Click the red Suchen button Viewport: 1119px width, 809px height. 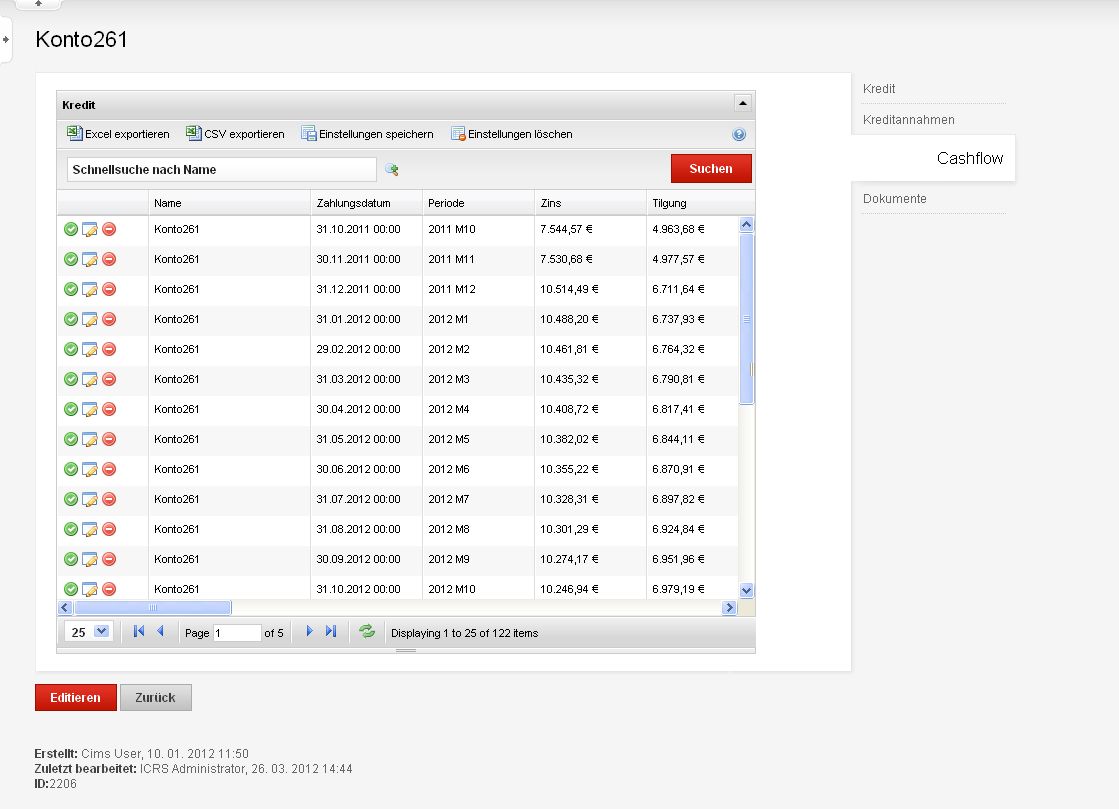pos(711,168)
